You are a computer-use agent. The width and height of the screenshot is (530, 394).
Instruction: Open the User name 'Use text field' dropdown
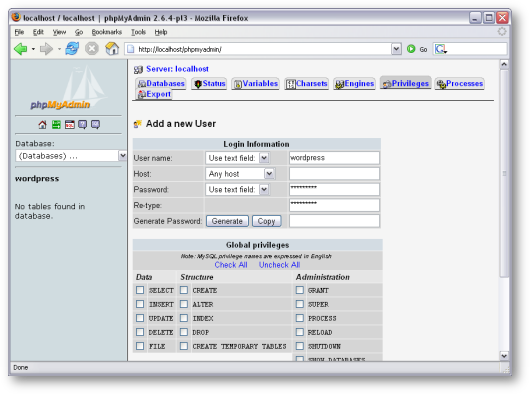[237, 158]
